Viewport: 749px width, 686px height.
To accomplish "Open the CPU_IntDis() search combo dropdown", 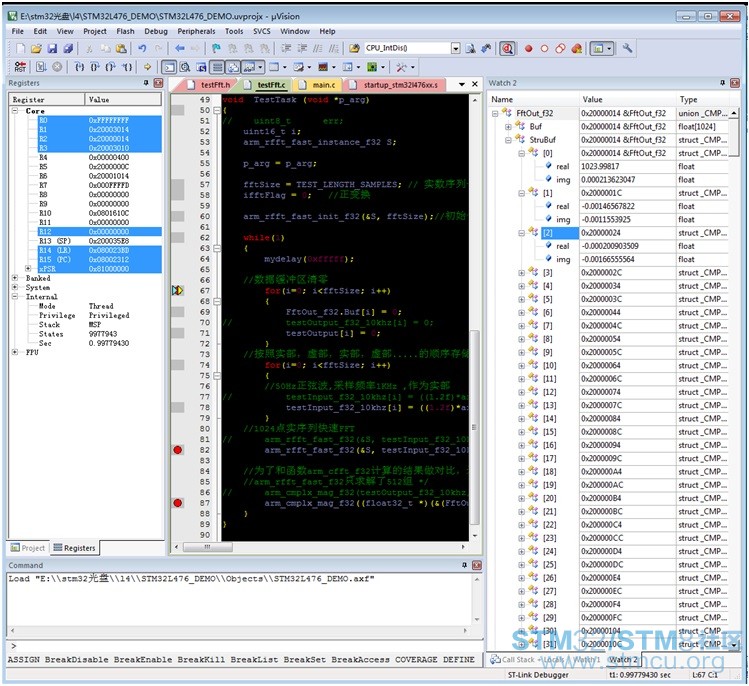I will [456, 48].
